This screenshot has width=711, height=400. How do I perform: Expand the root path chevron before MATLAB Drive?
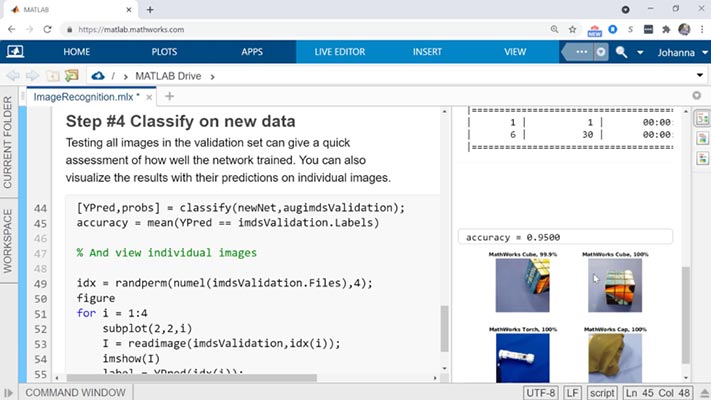coord(125,77)
